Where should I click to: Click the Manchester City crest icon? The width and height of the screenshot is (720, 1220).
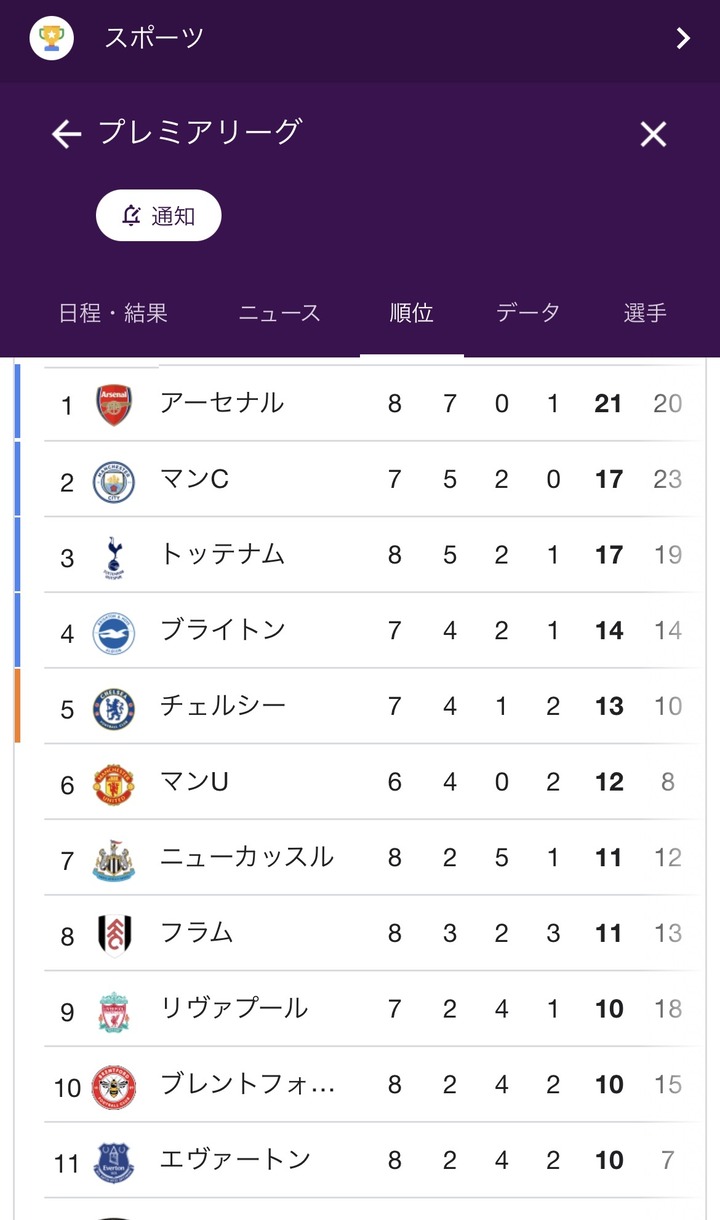point(113,481)
